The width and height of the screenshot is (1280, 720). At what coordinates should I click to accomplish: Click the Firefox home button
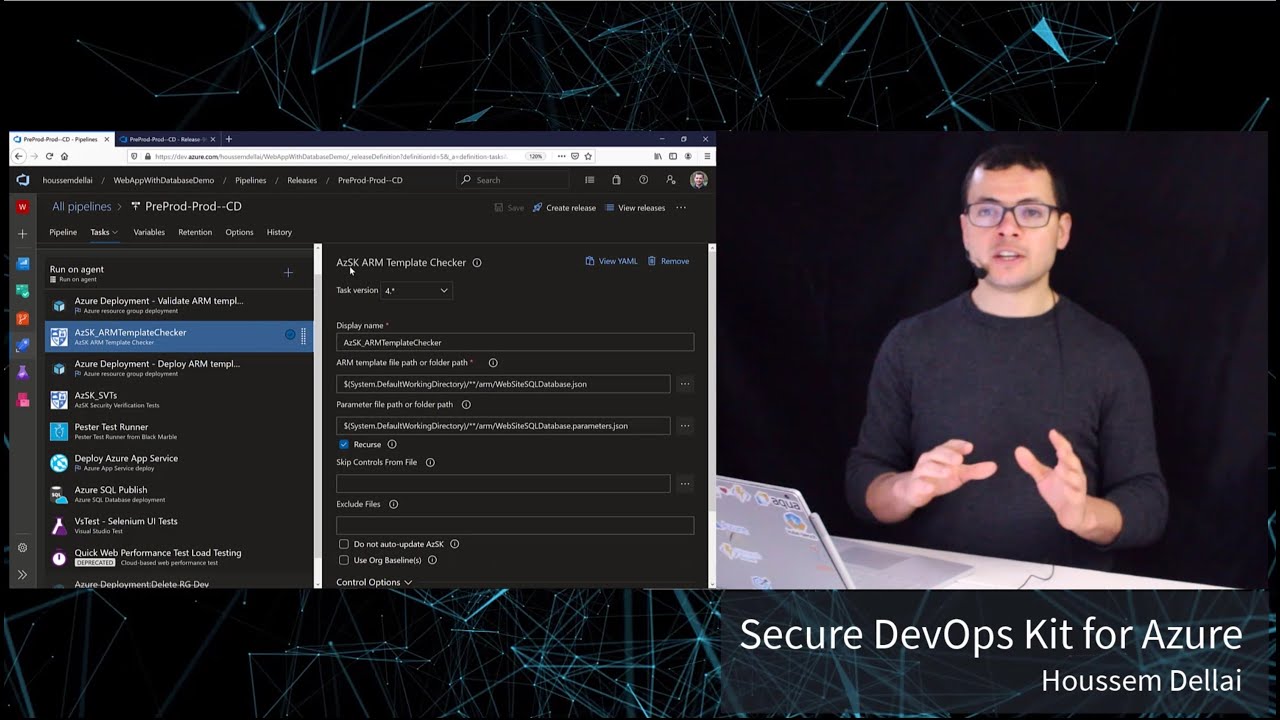(x=64, y=156)
